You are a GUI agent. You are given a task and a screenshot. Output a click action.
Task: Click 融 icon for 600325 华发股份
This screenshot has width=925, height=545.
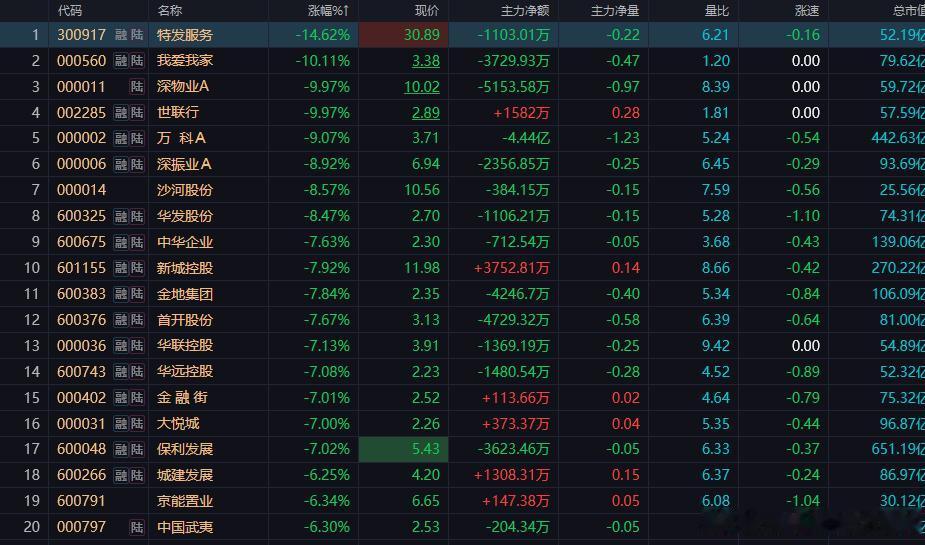(121, 216)
